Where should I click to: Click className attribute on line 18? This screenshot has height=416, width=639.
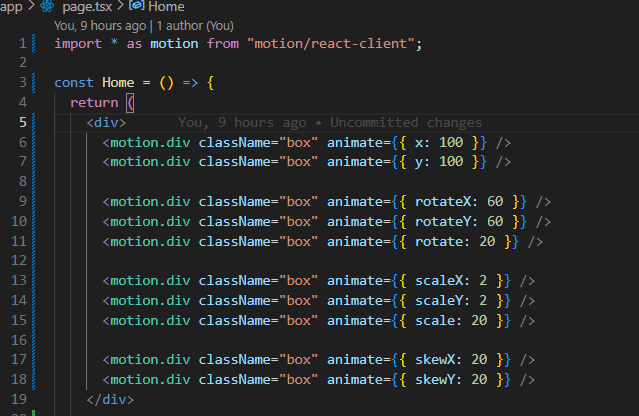[x=235, y=379]
